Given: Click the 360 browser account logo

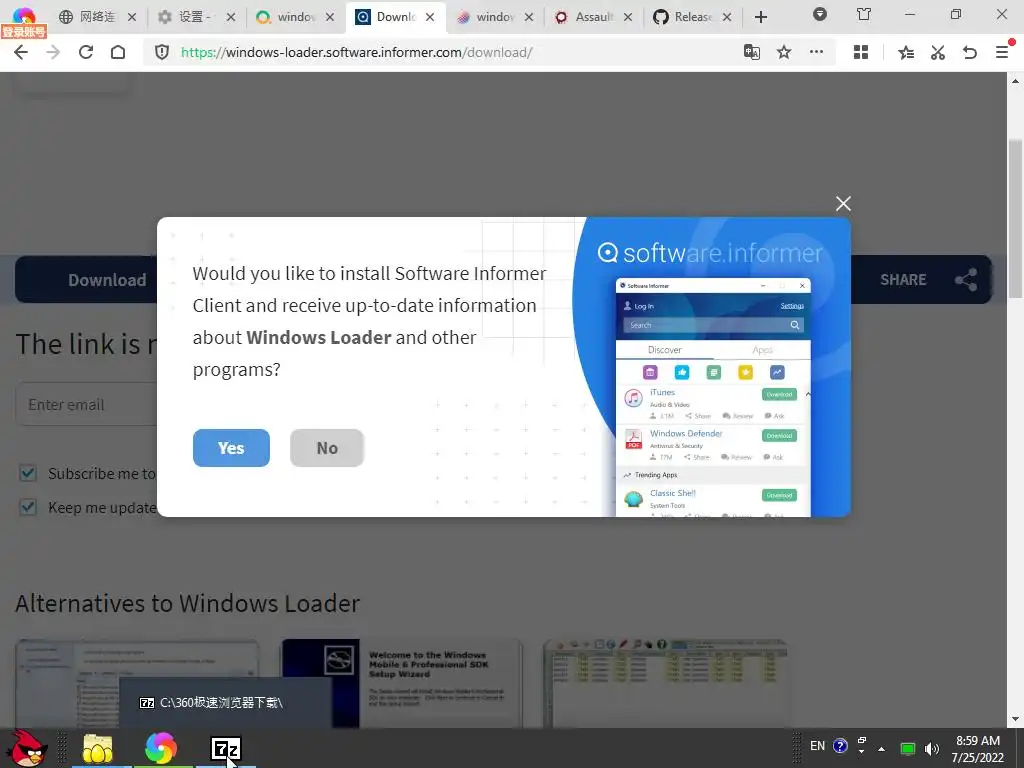Looking at the screenshot, I should coord(24,16).
